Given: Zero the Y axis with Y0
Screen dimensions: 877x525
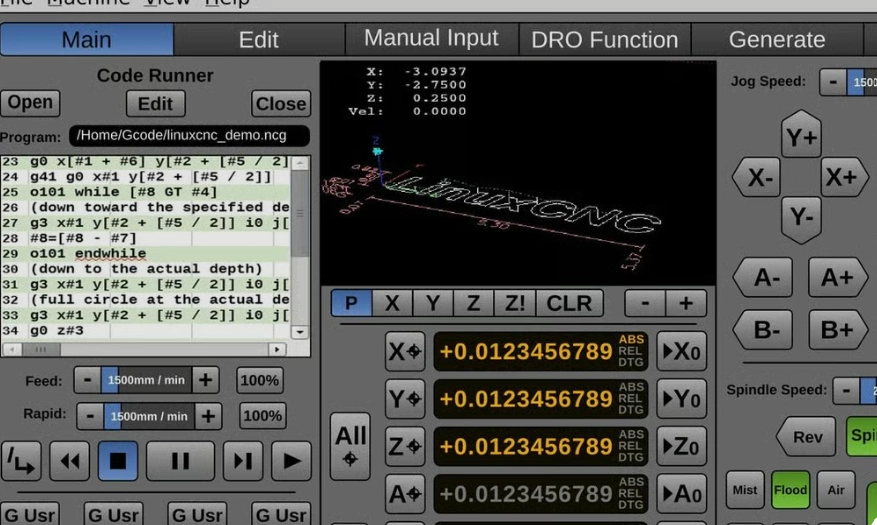Looking at the screenshot, I should pyautogui.click(x=682, y=399).
